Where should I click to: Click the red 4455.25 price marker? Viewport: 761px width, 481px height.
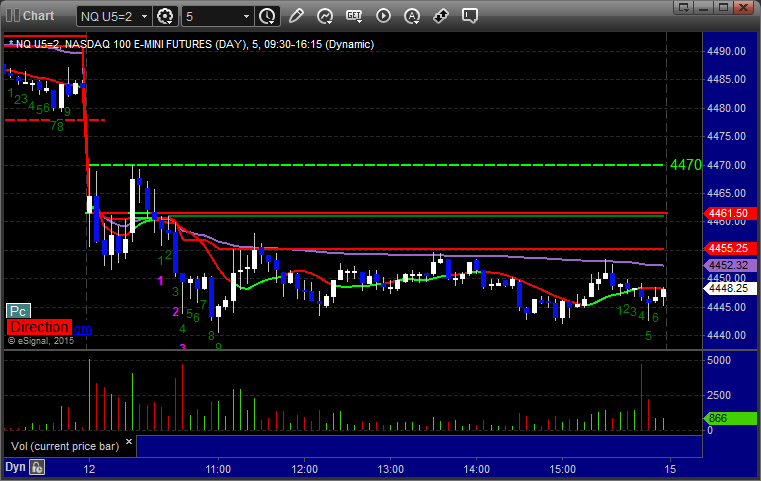[730, 249]
